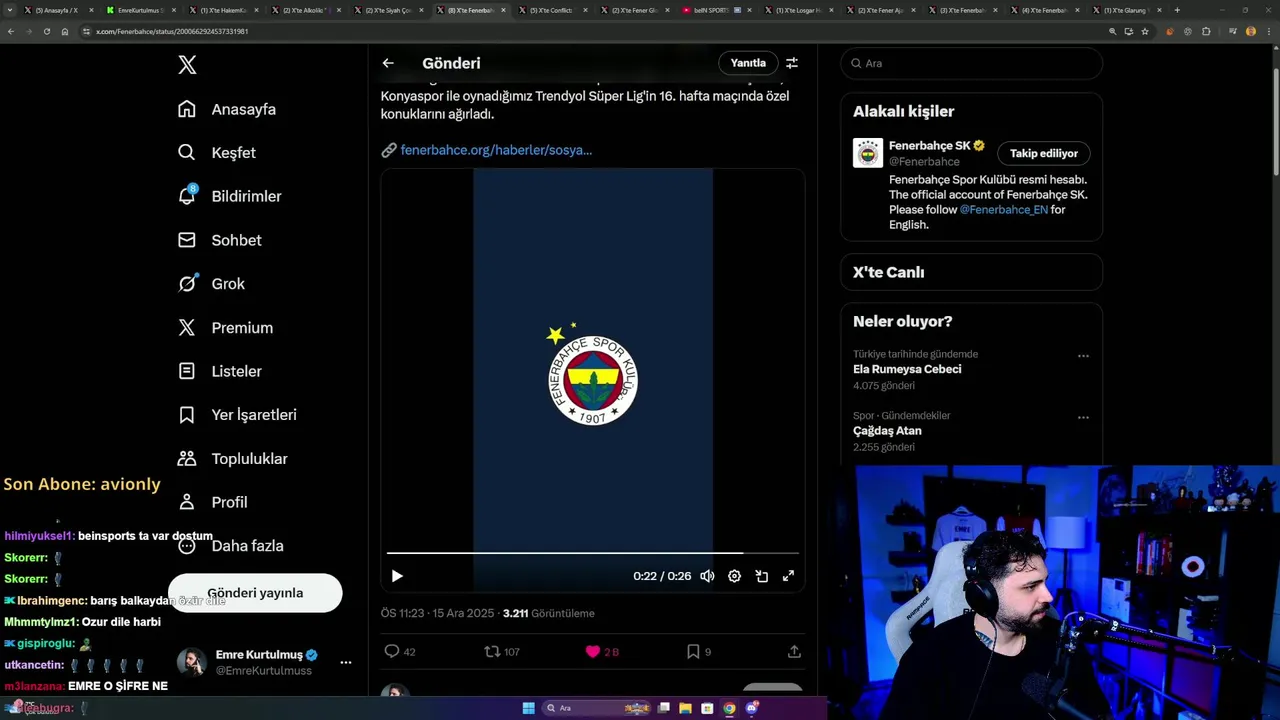
Task: Play the Fenerbahçe video
Action: [x=397, y=576]
